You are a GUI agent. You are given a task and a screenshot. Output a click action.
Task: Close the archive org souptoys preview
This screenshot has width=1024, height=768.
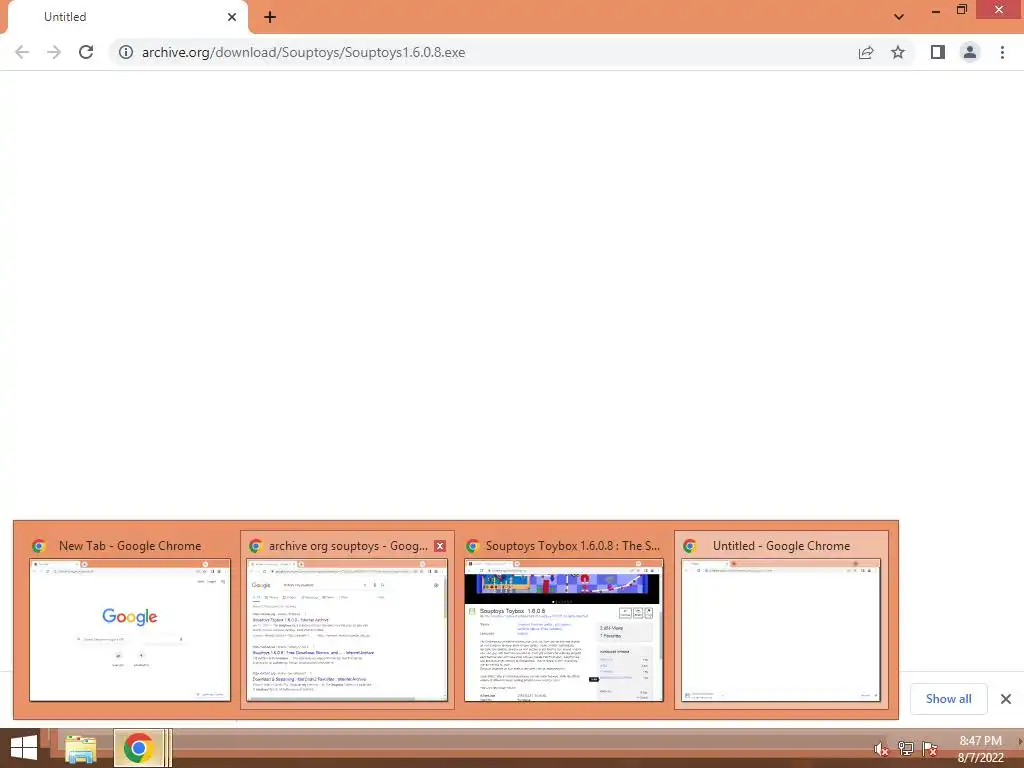[440, 546]
